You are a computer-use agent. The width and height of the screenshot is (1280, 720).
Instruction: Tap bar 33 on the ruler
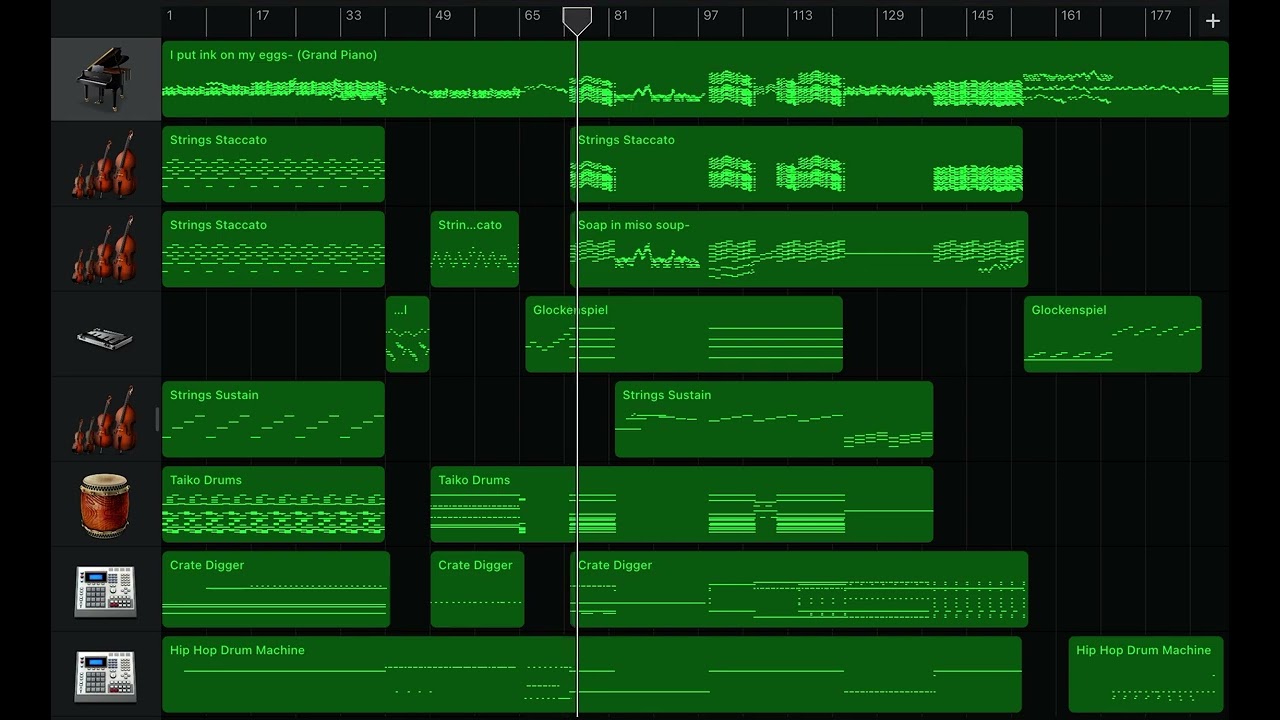coord(354,16)
